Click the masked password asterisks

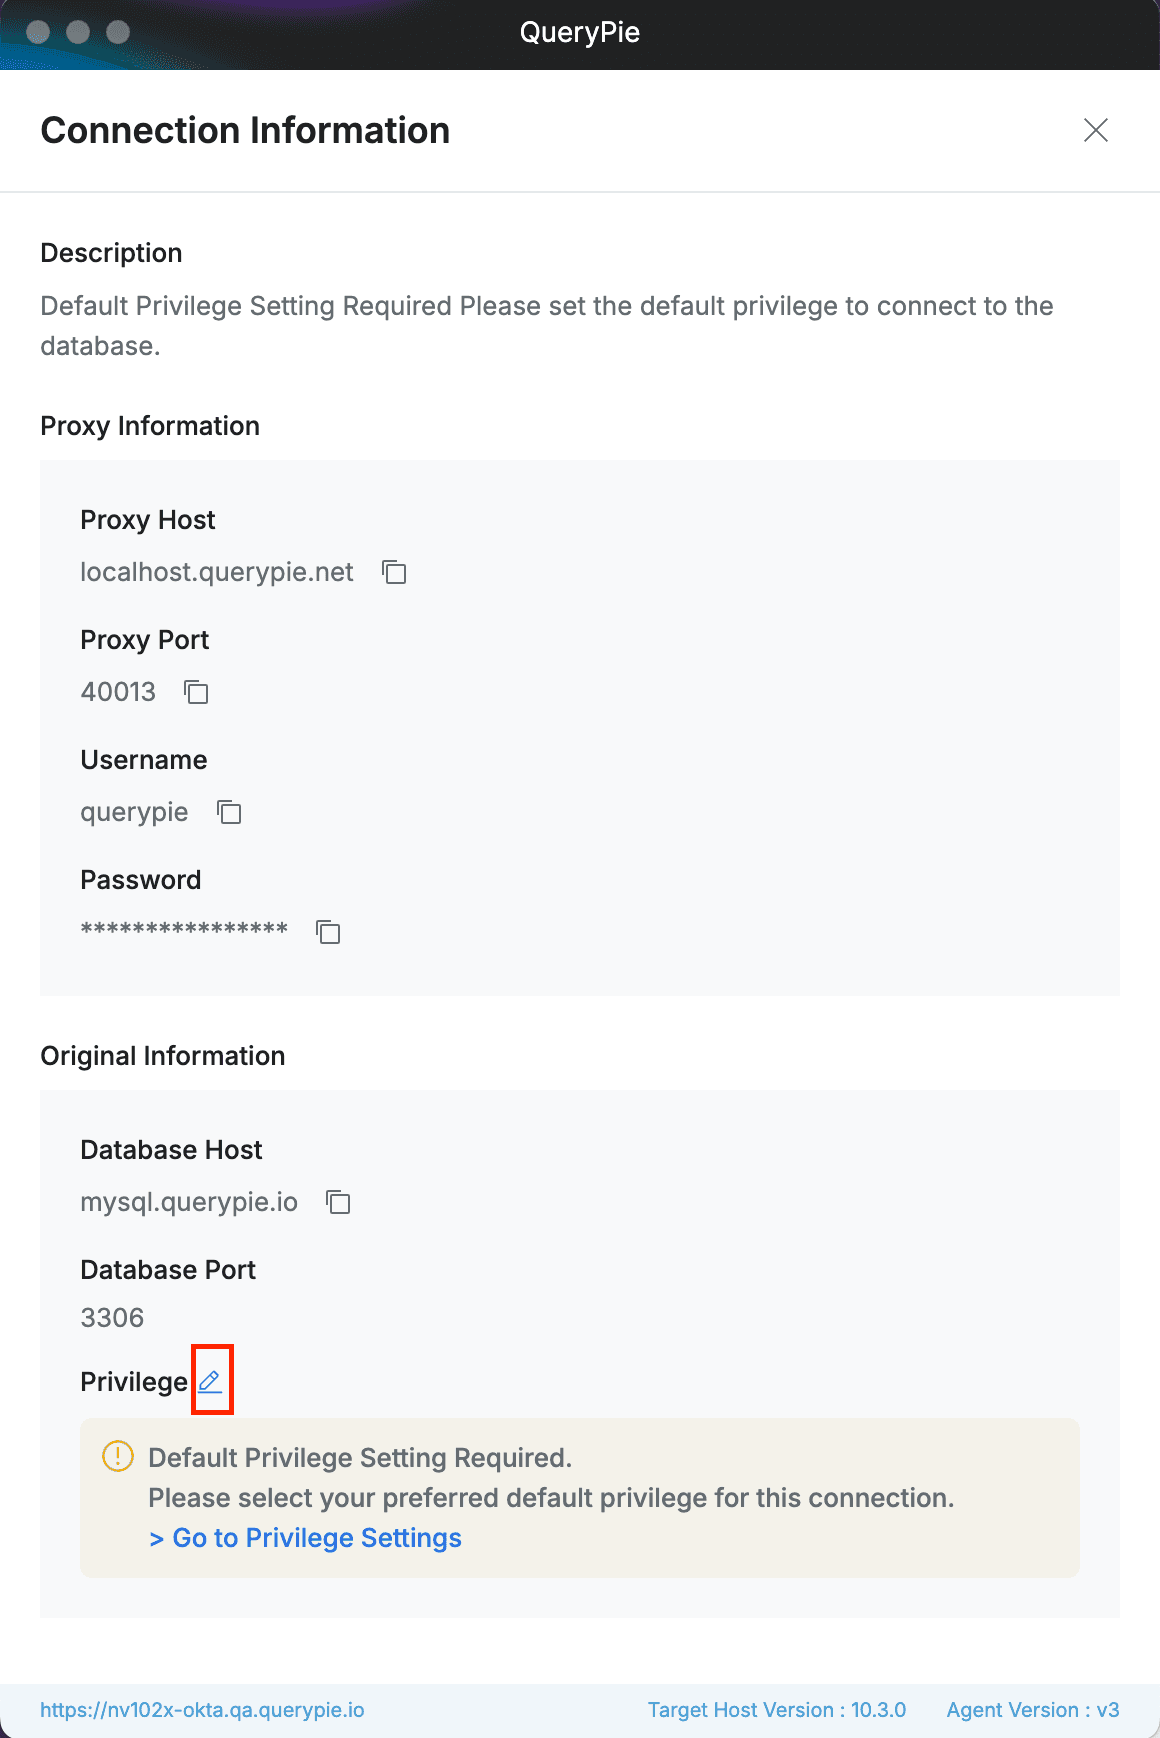(184, 930)
